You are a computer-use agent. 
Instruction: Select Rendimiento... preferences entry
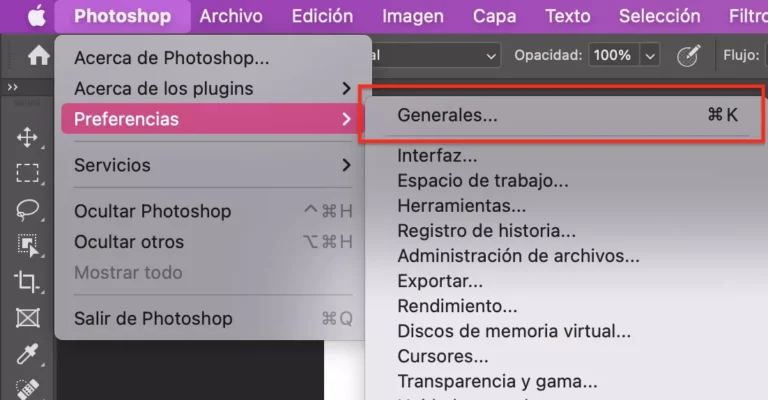pos(457,306)
